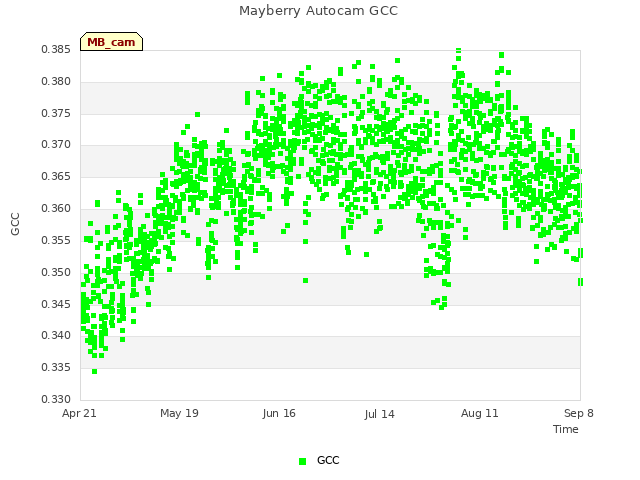The width and height of the screenshot is (640, 480).
Task: Click the green GCC legend swatch
Action: (x=302, y=461)
